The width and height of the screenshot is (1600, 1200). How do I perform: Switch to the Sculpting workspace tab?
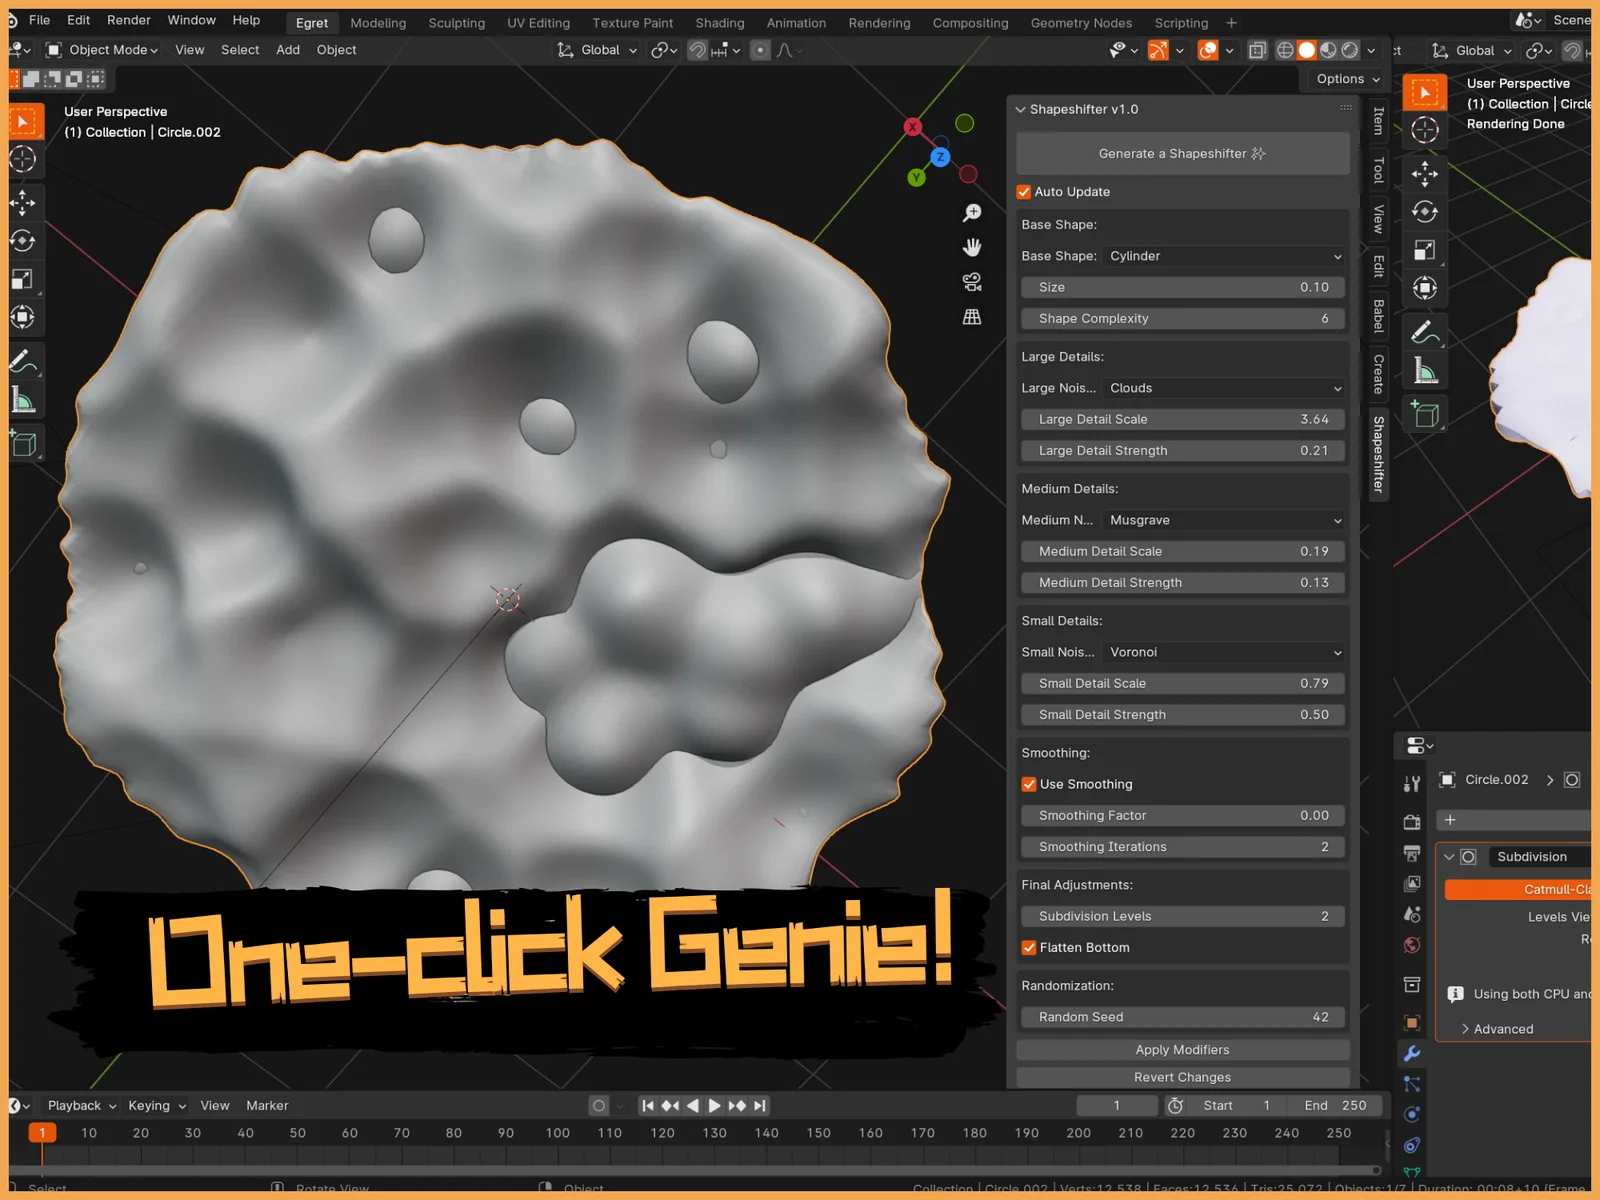456,22
